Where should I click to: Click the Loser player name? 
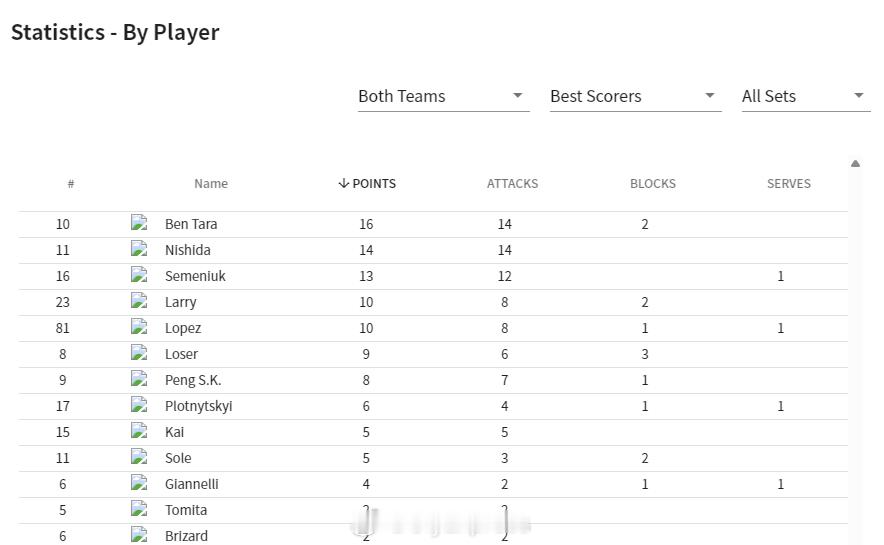181,353
